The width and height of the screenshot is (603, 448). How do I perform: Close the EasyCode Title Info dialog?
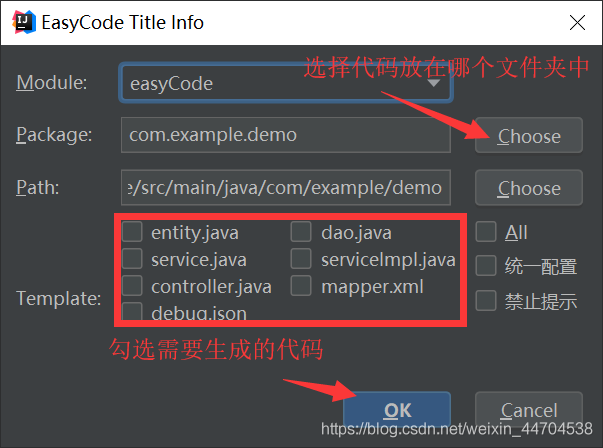point(577,23)
